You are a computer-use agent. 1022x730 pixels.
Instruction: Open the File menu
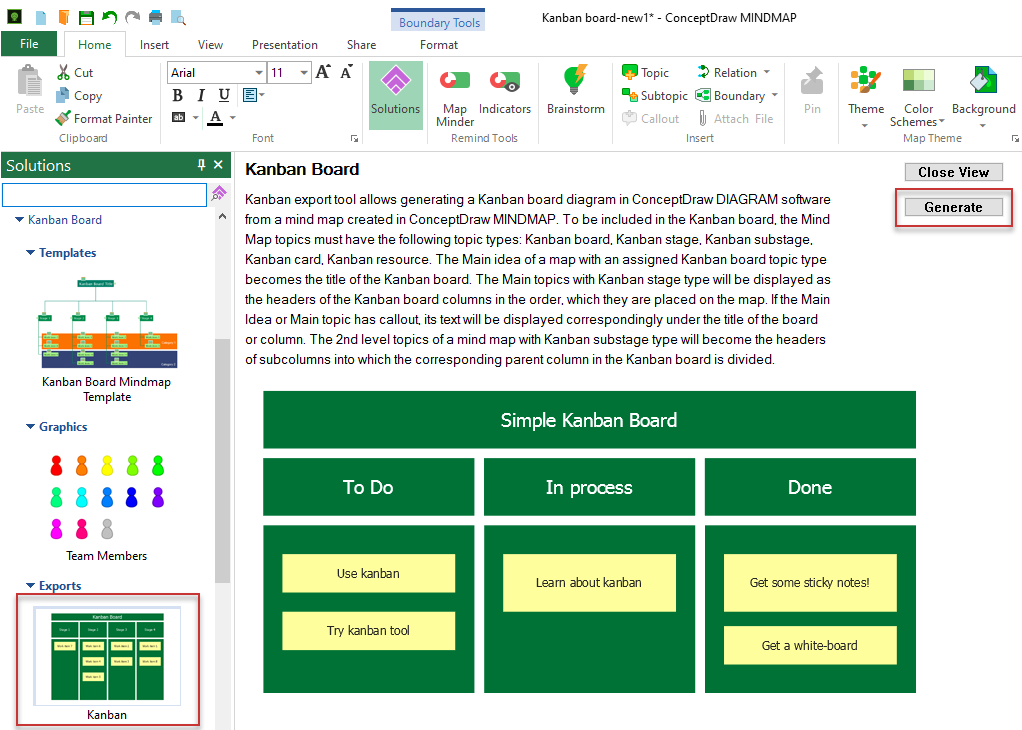[29, 44]
